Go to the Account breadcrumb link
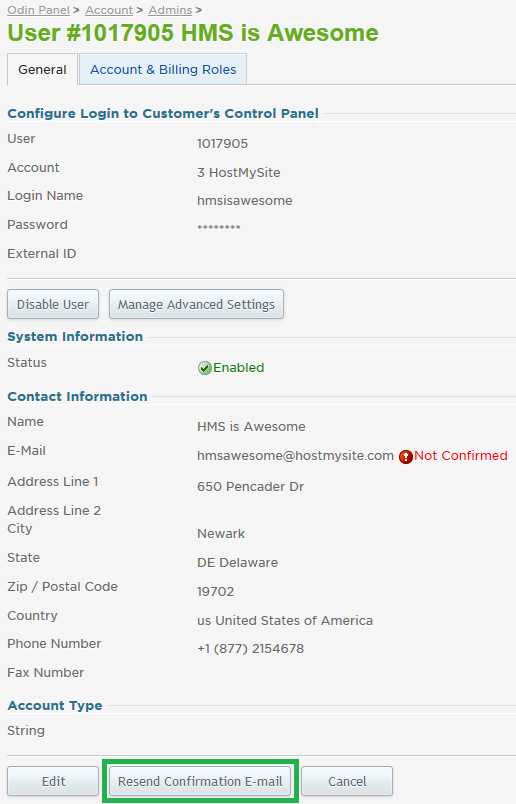 (x=109, y=10)
